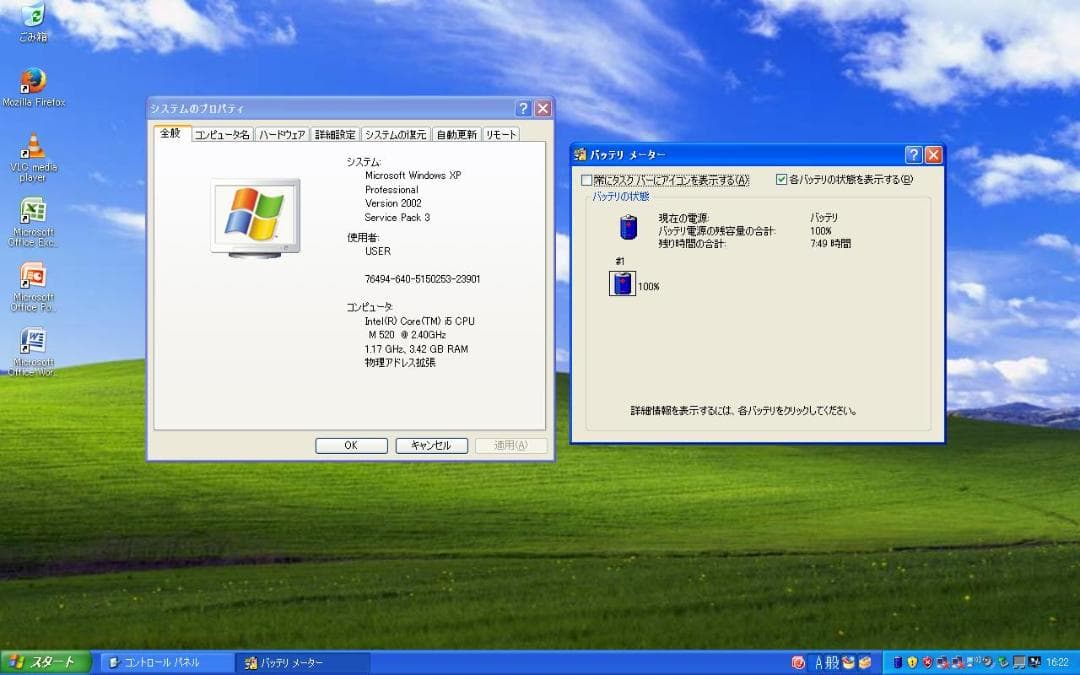Click the network connection icon in the tray

941,661
